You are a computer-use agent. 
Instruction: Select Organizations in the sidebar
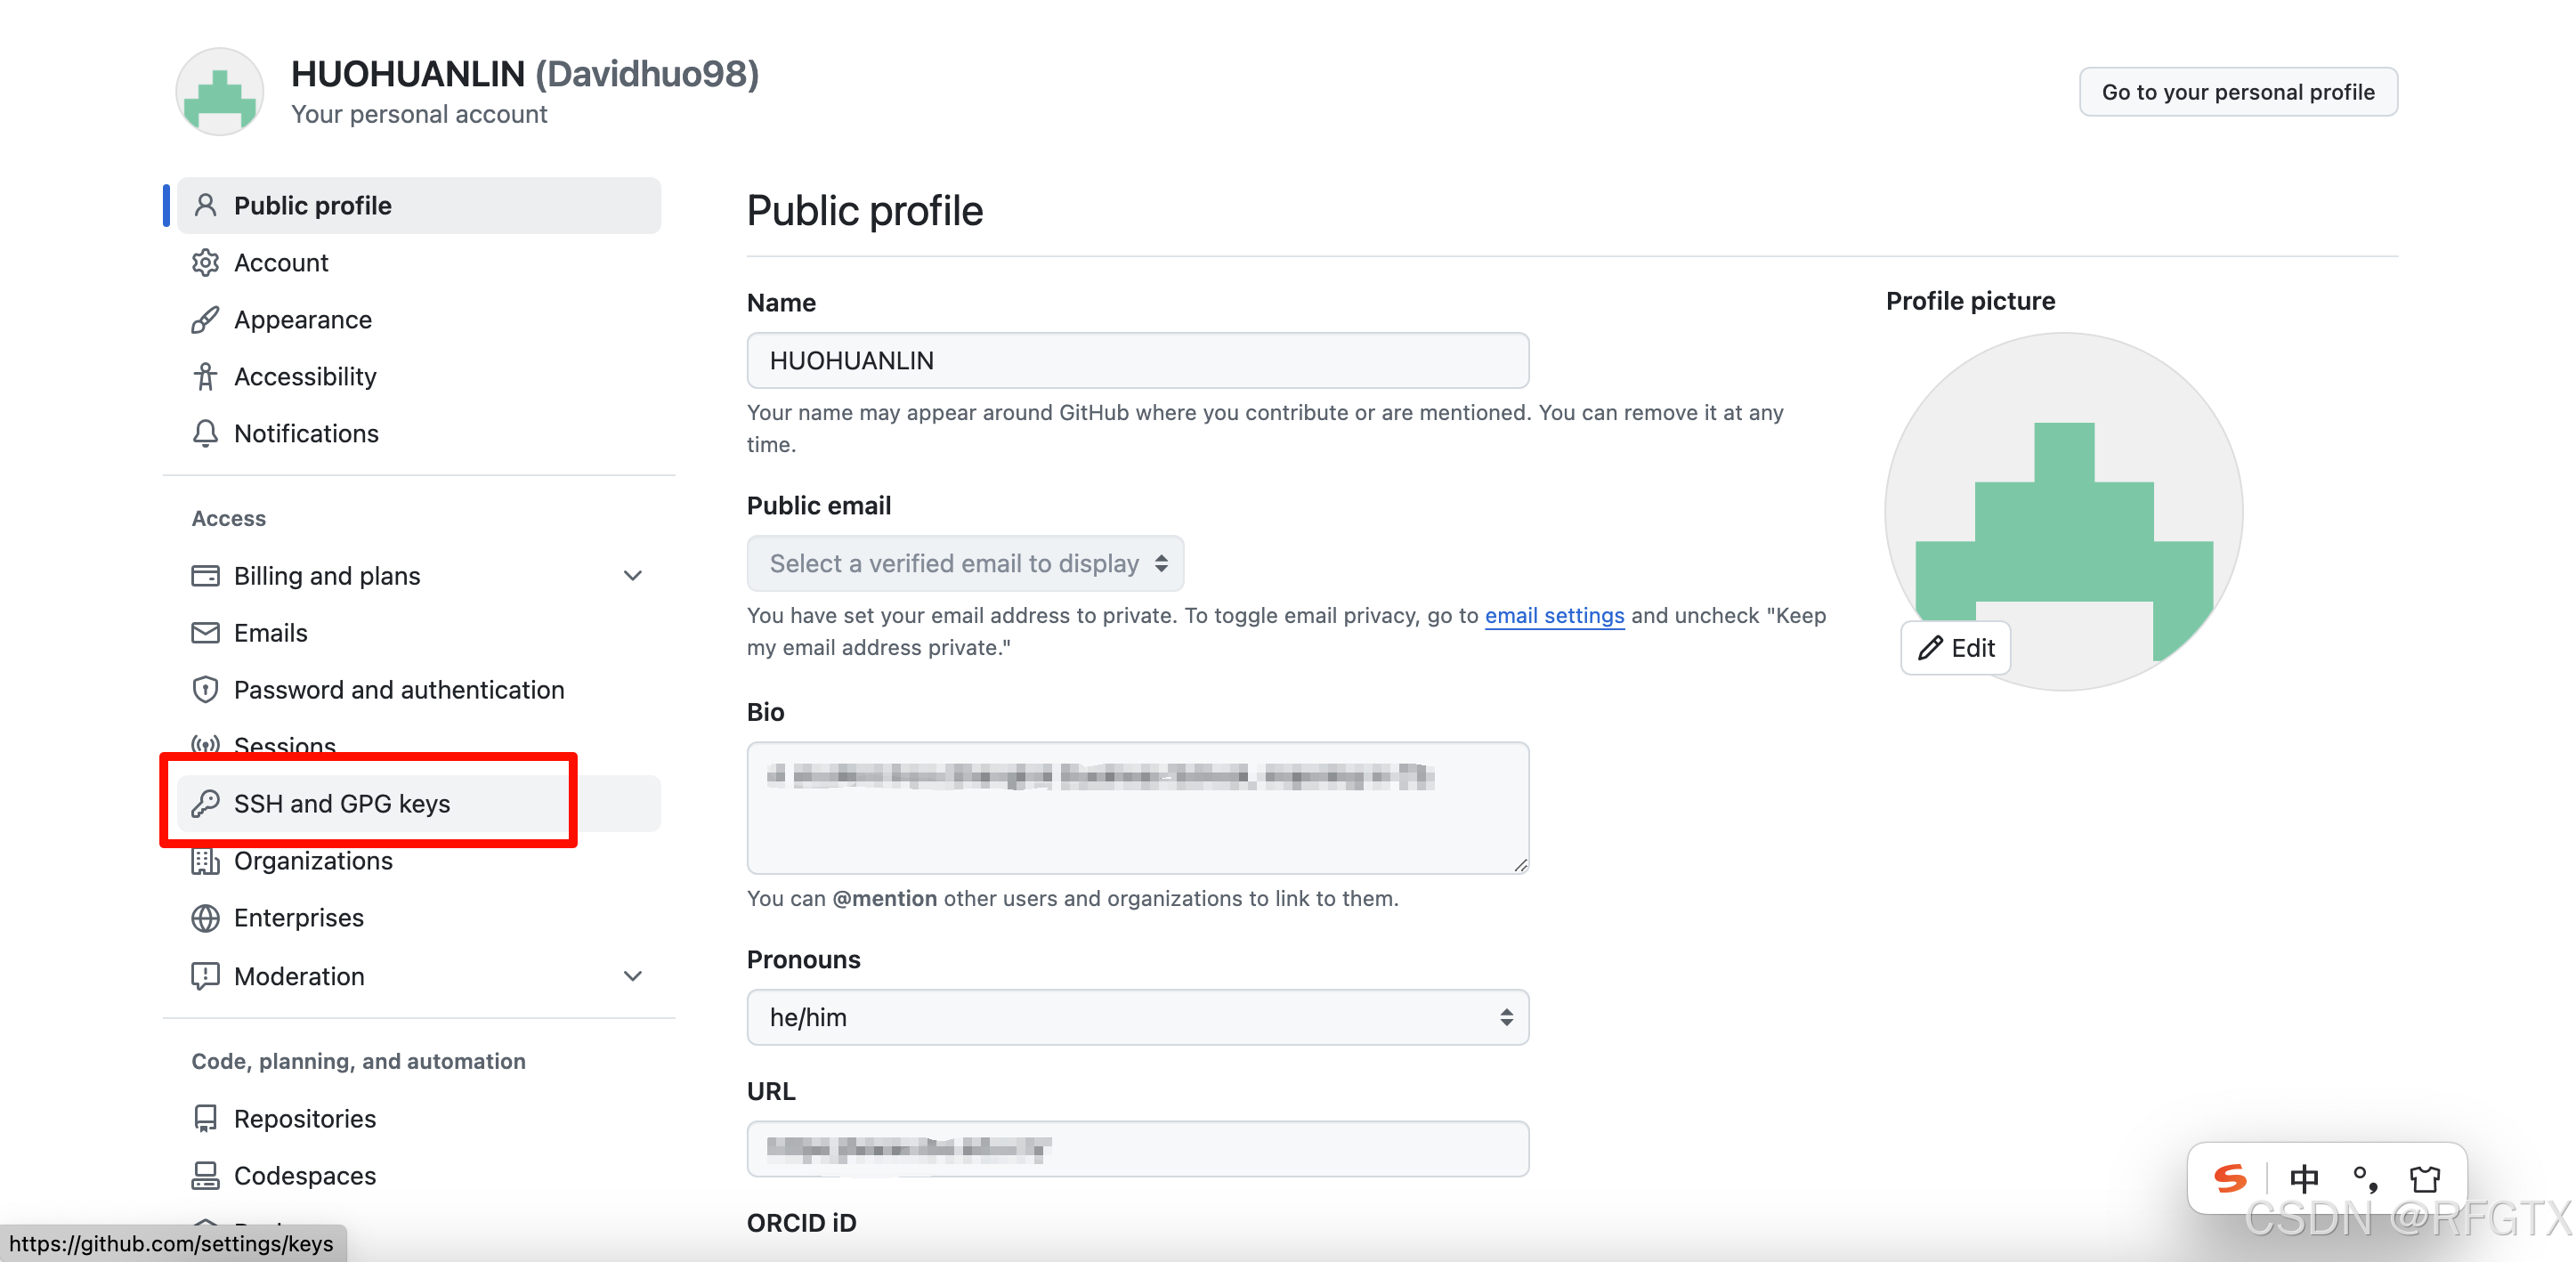coord(313,861)
